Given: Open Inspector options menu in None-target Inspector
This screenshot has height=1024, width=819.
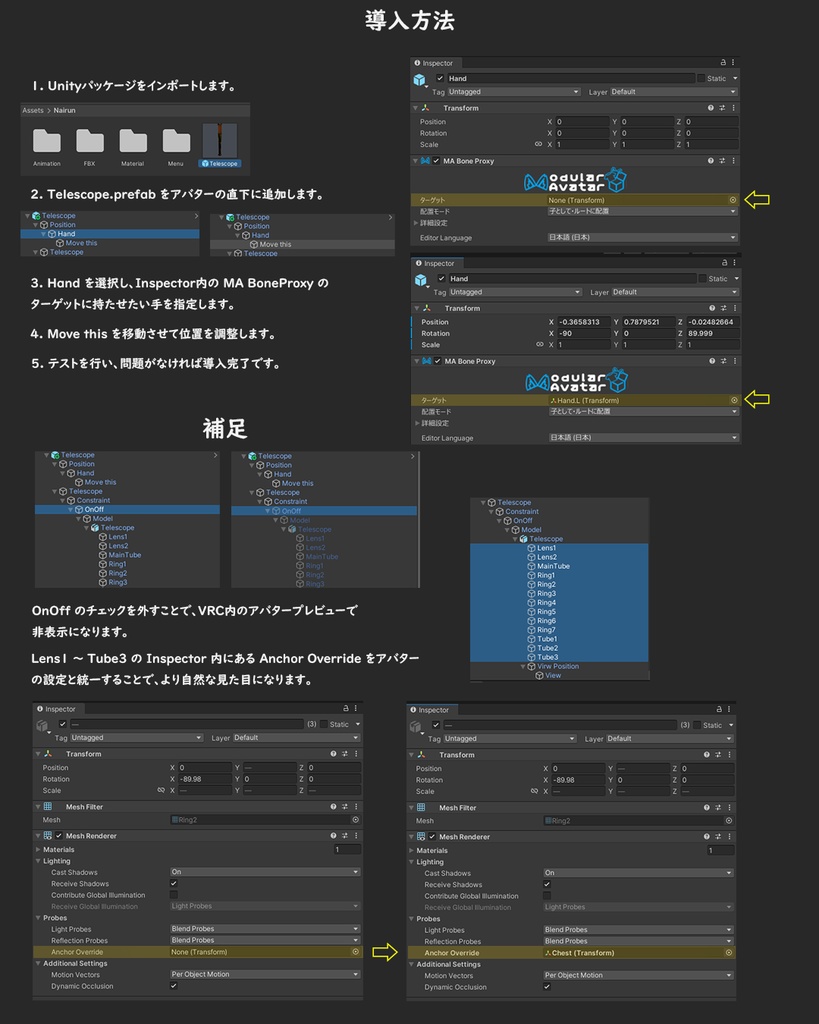Looking at the screenshot, I should tap(733, 63).
